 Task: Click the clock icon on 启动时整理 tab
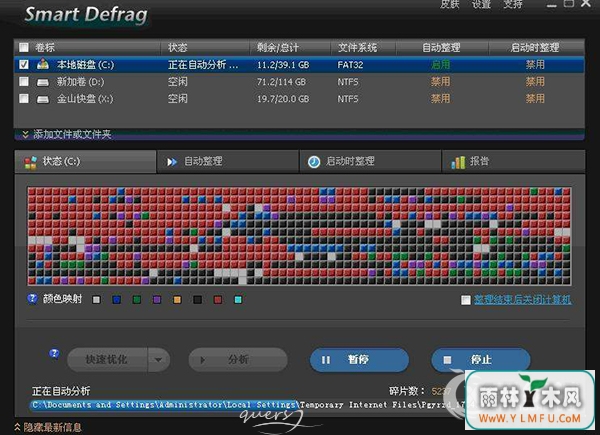[314, 162]
